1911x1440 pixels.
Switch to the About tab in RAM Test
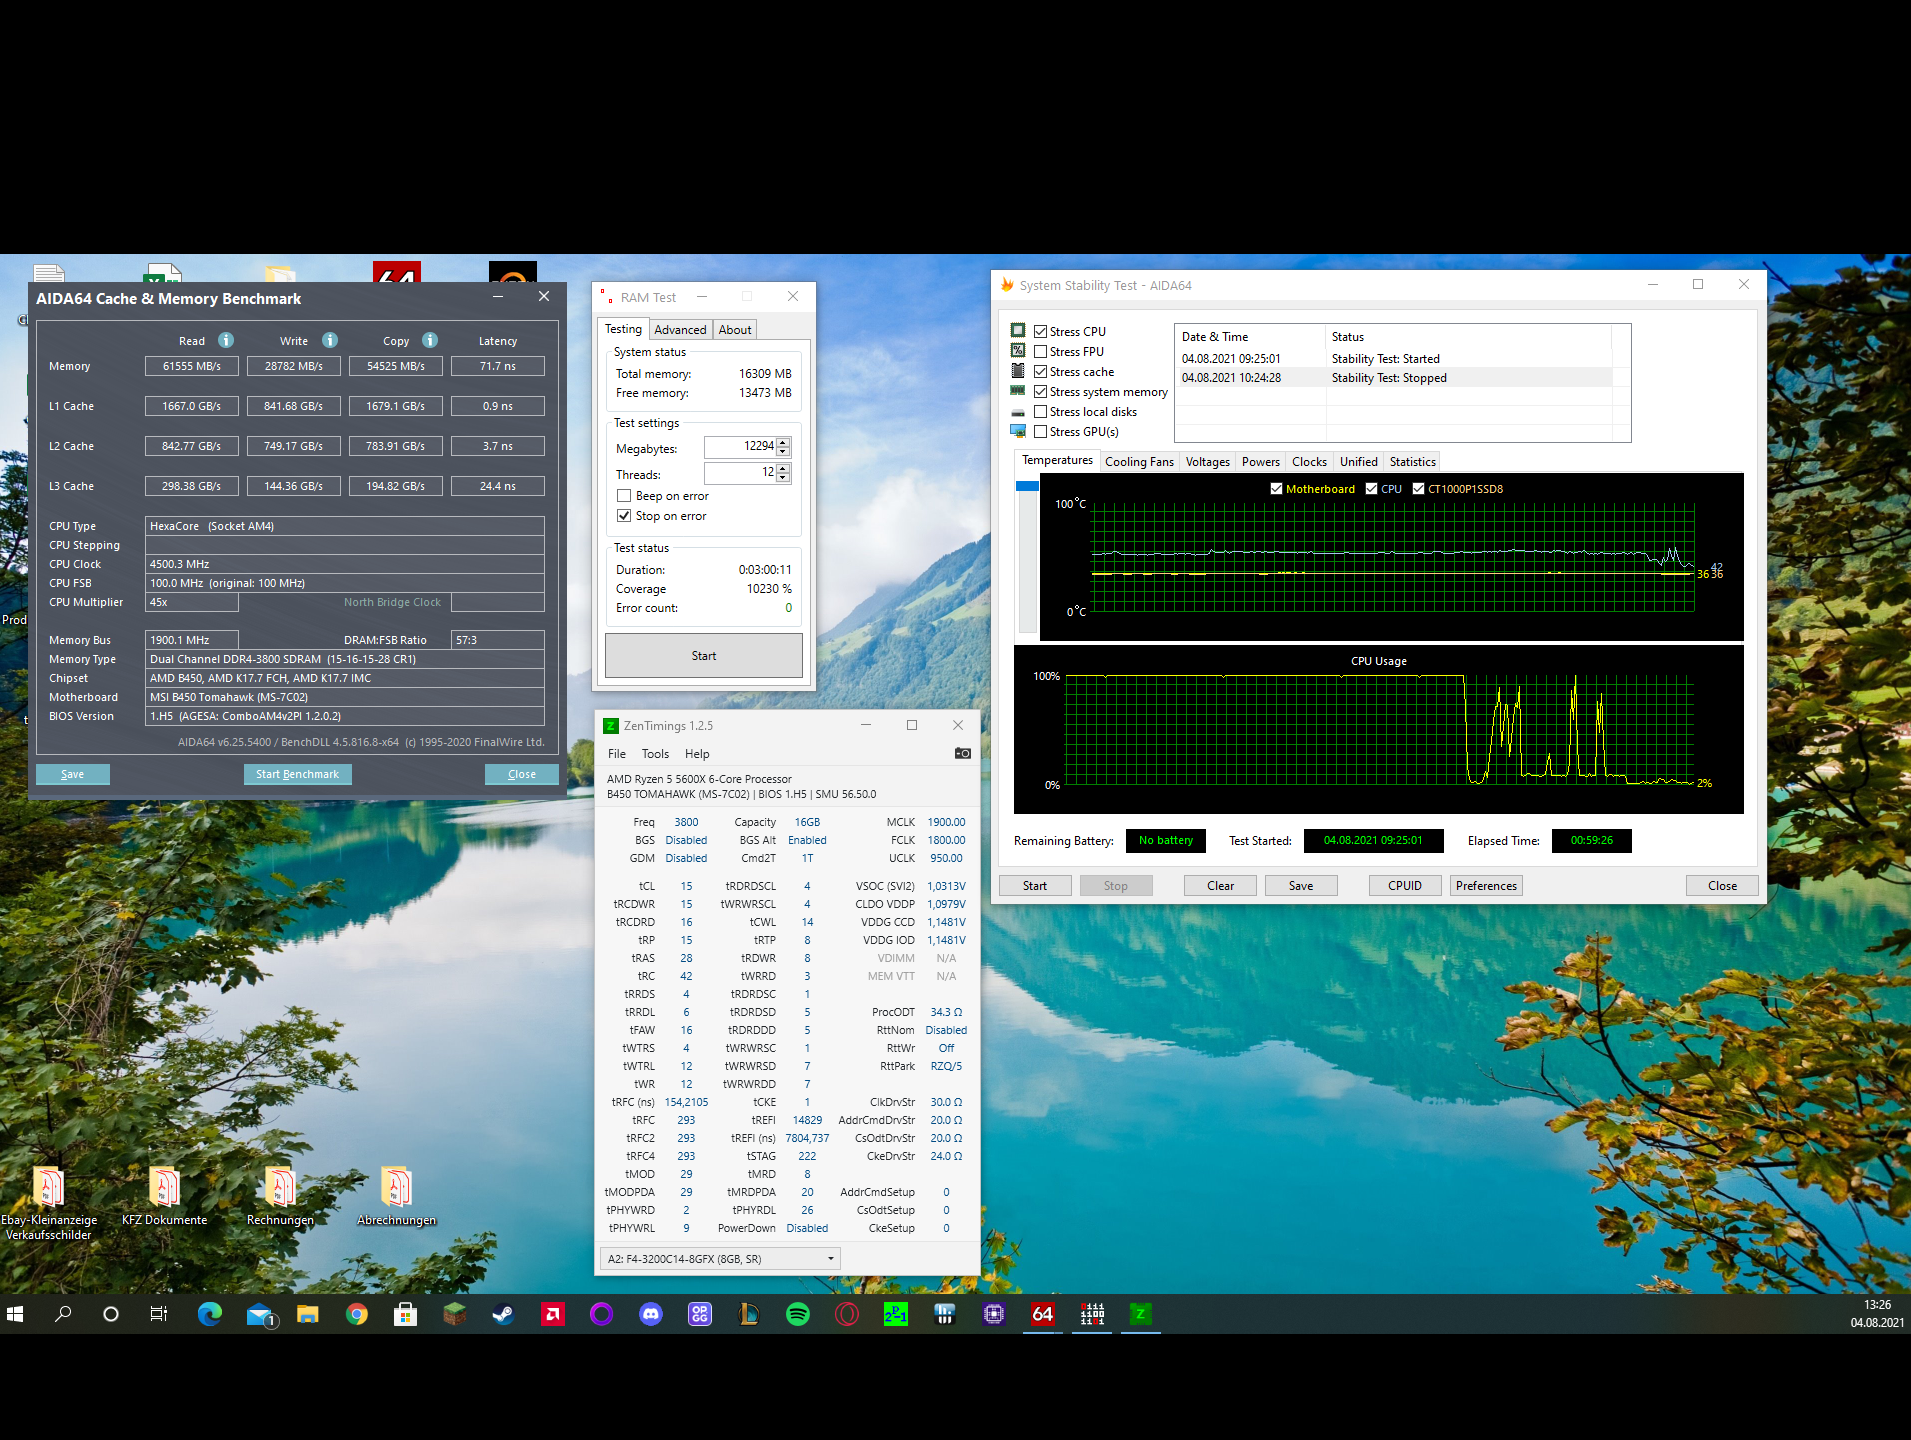735,330
